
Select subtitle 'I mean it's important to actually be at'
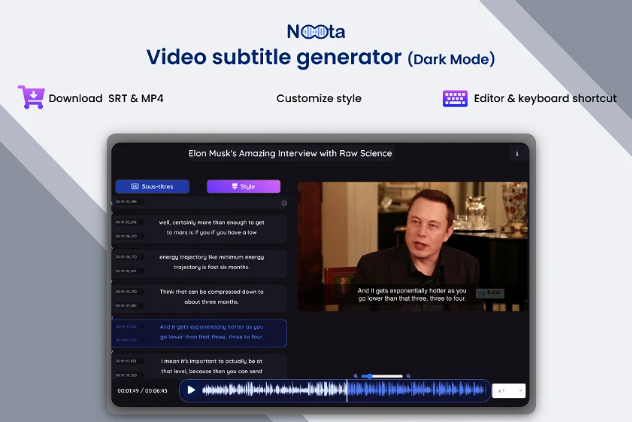pyautogui.click(x=200, y=366)
